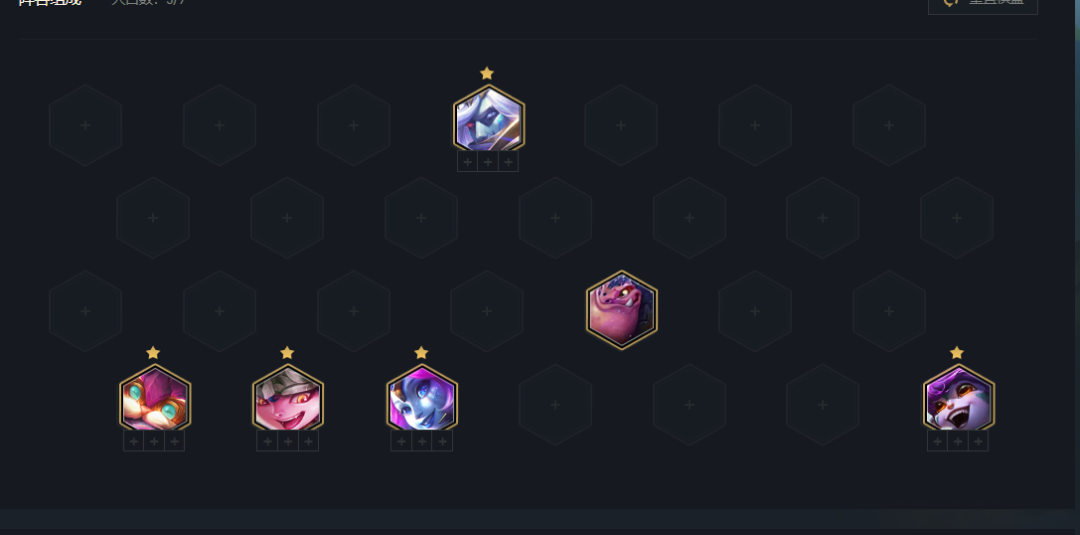Select the white-faced champion with purple hat
The height and width of the screenshot is (535, 1080).
pos(958,398)
